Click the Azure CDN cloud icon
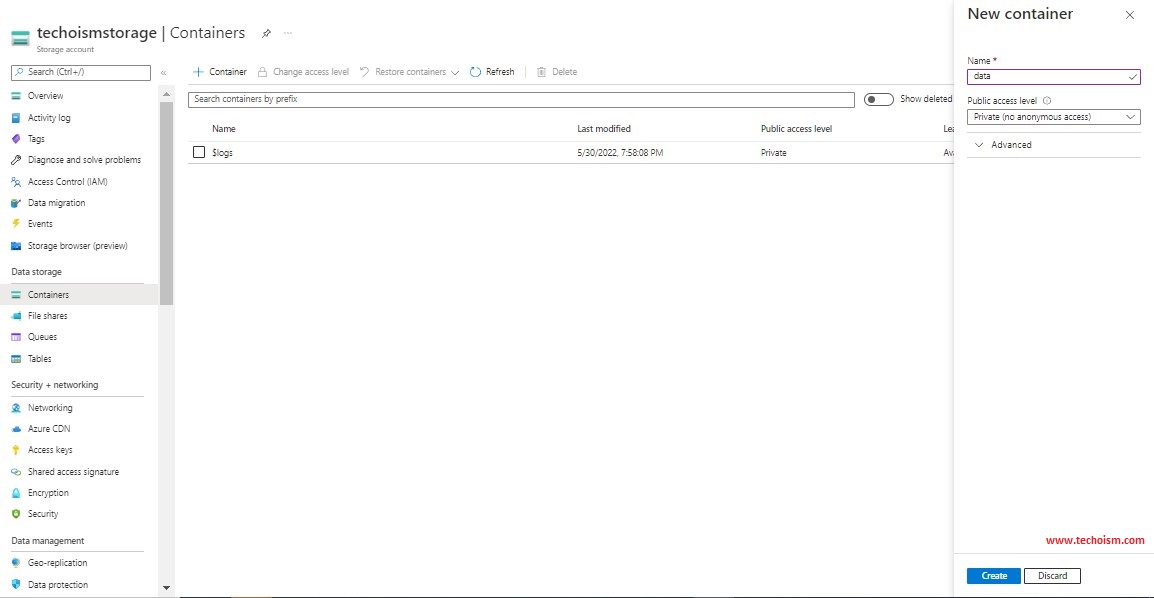Image resolution: width=1154 pixels, height=598 pixels. 16,429
